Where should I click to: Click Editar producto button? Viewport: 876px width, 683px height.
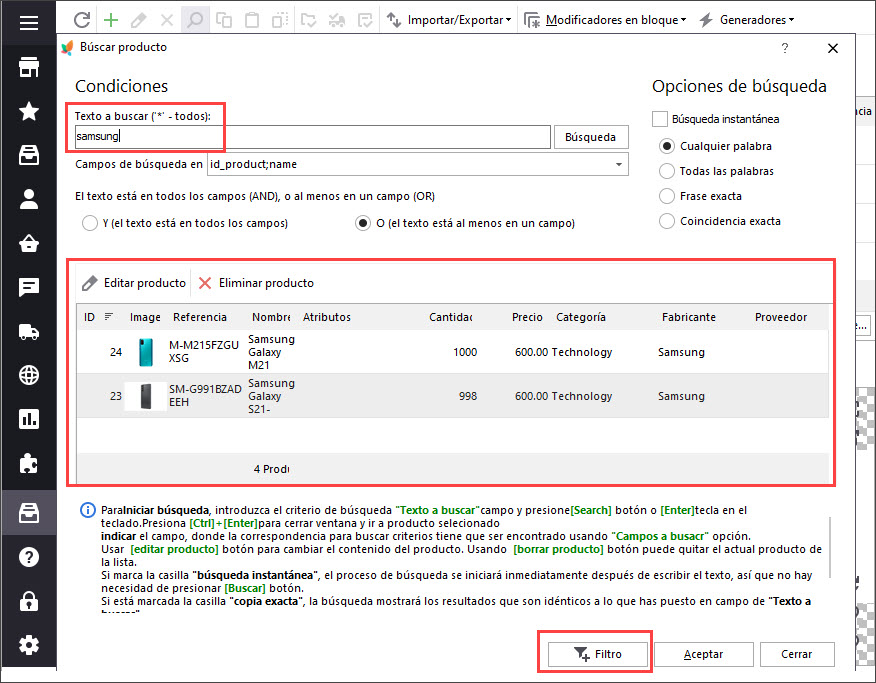pos(134,283)
